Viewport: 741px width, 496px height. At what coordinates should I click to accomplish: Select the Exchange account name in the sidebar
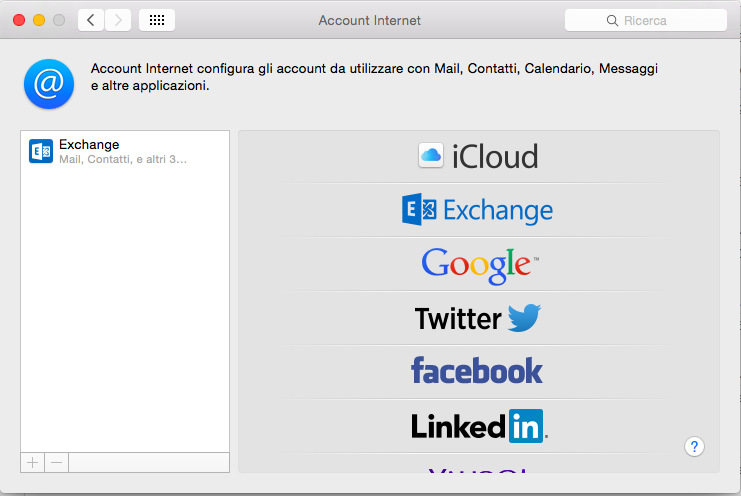[89, 145]
